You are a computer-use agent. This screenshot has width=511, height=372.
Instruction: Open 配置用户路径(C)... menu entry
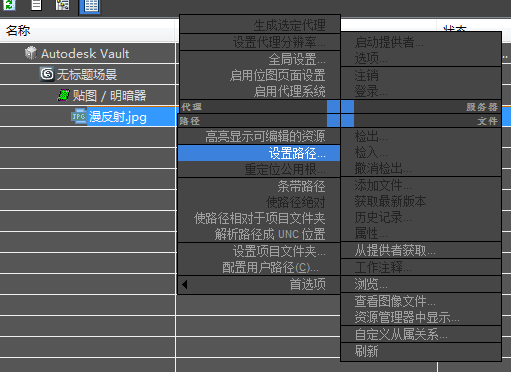coord(259,267)
